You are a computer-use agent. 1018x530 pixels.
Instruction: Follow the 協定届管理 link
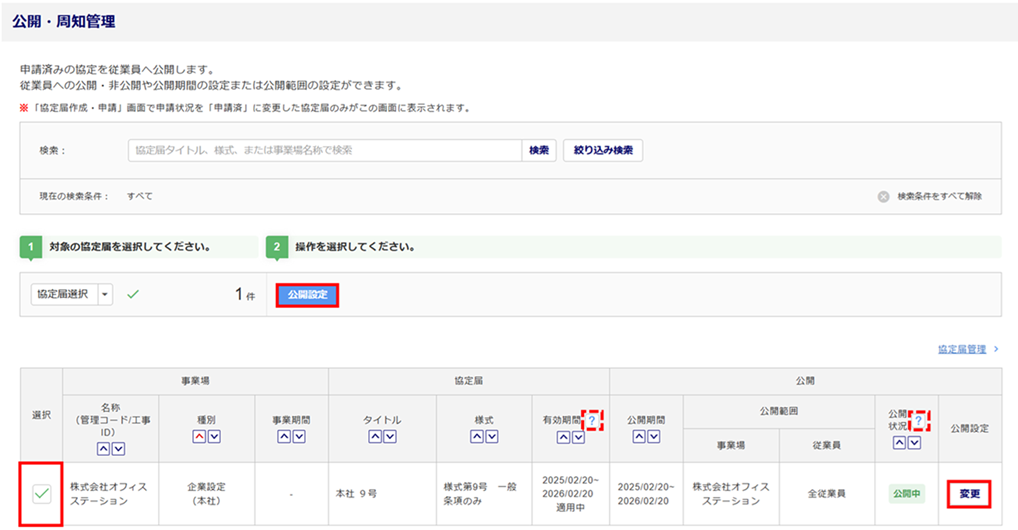962,349
